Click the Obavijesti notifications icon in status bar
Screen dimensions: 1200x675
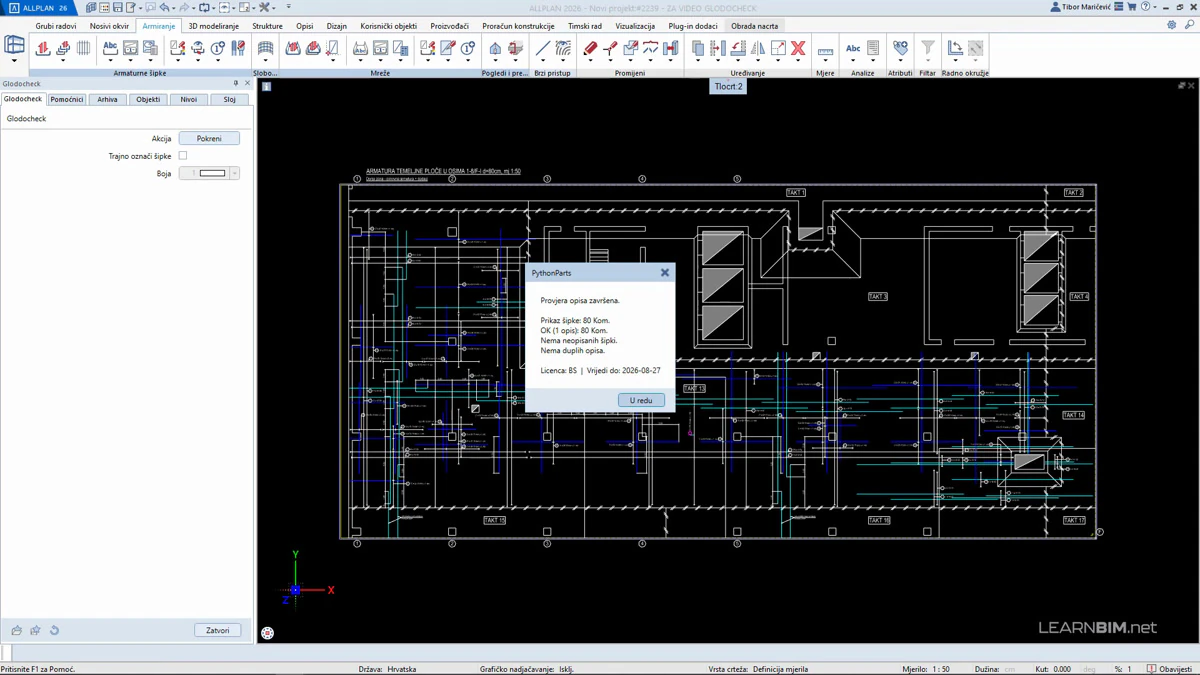(x=1151, y=669)
